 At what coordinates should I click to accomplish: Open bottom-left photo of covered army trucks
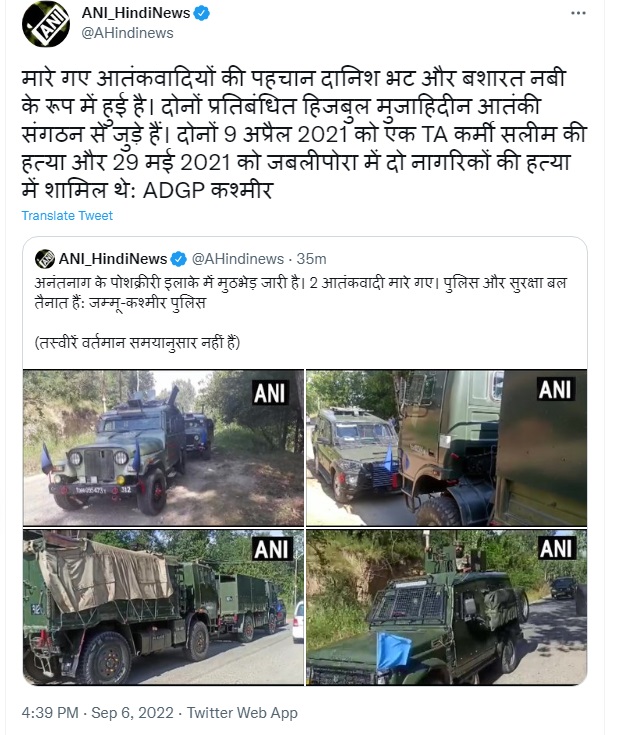164,607
